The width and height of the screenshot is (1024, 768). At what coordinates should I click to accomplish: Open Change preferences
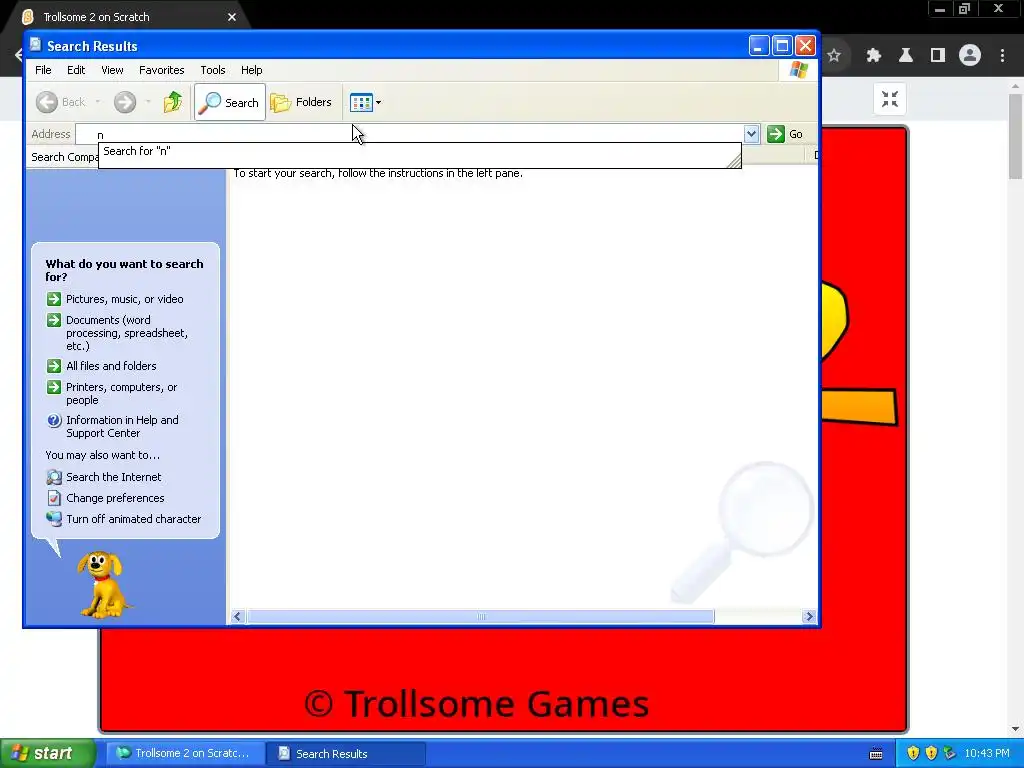115,498
